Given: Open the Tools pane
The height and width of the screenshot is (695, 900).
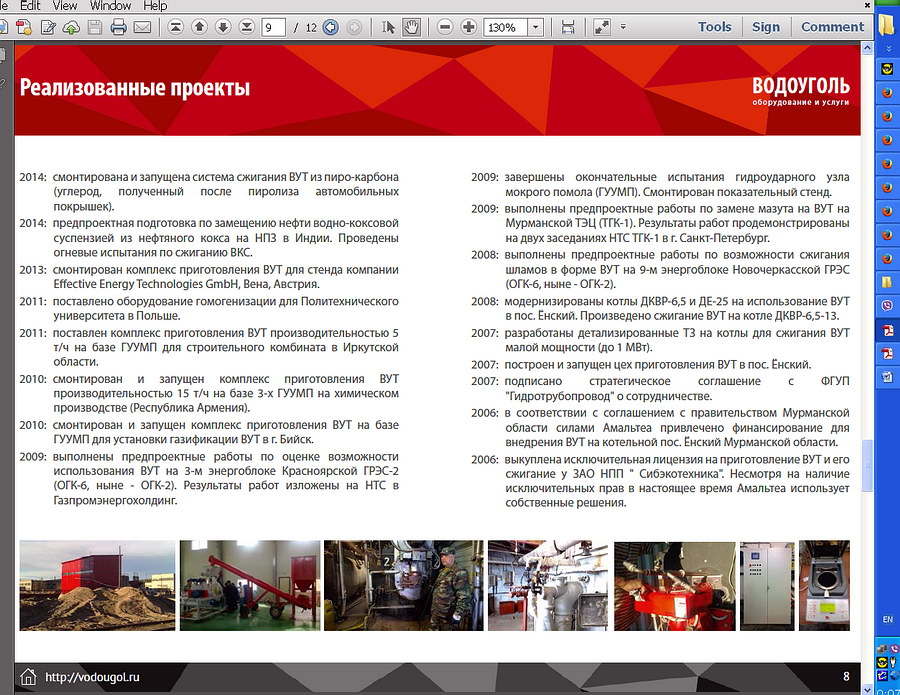Looking at the screenshot, I should click(x=715, y=27).
